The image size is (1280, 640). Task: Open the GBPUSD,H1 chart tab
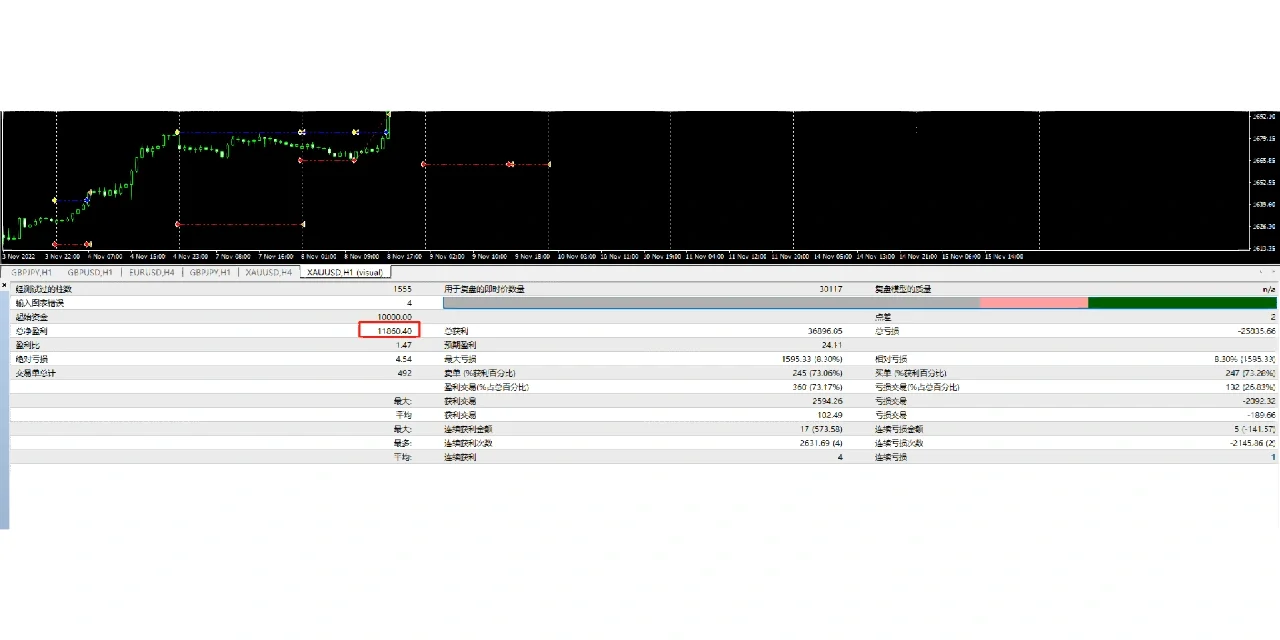(x=90, y=272)
